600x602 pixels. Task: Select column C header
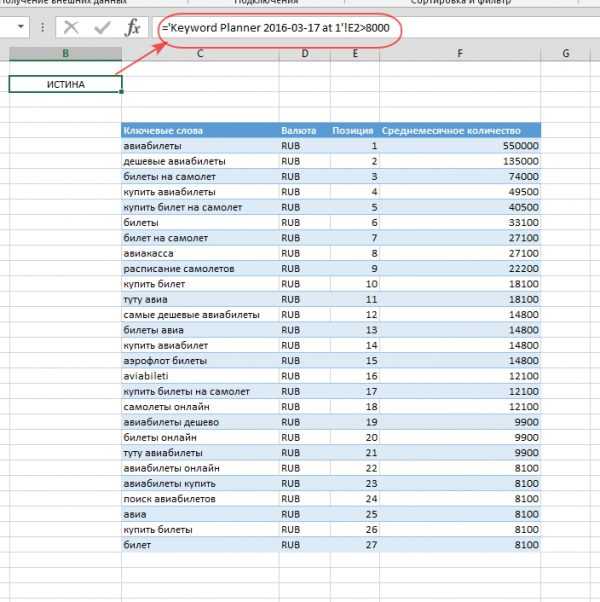[200, 53]
